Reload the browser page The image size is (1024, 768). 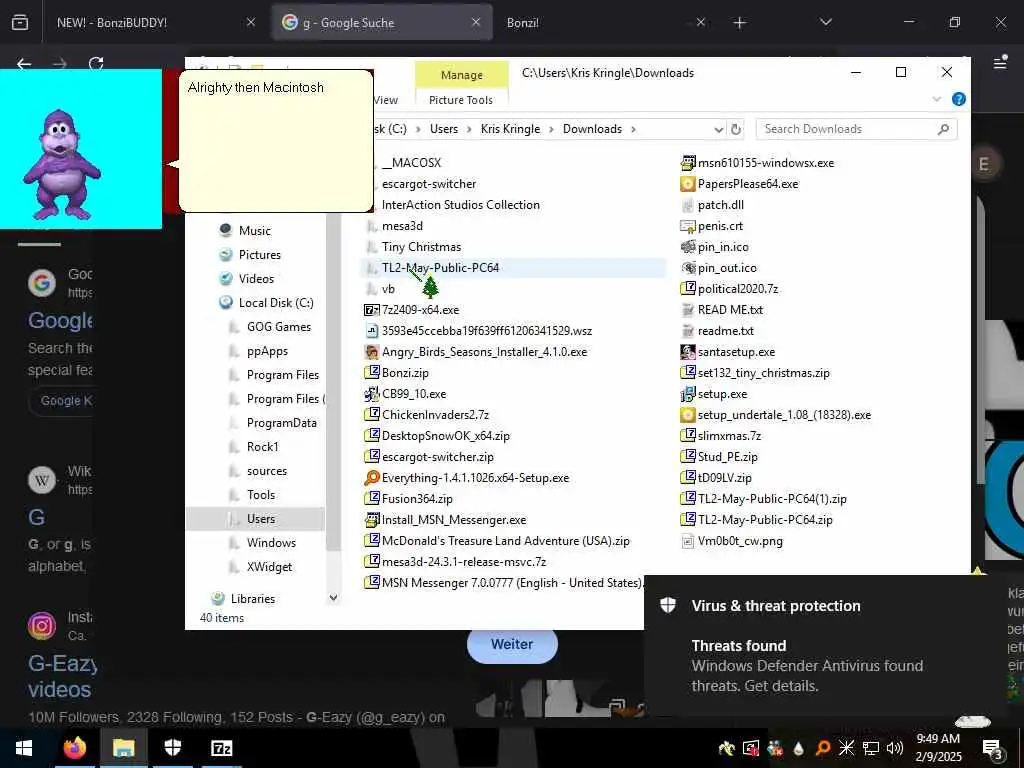[96, 63]
